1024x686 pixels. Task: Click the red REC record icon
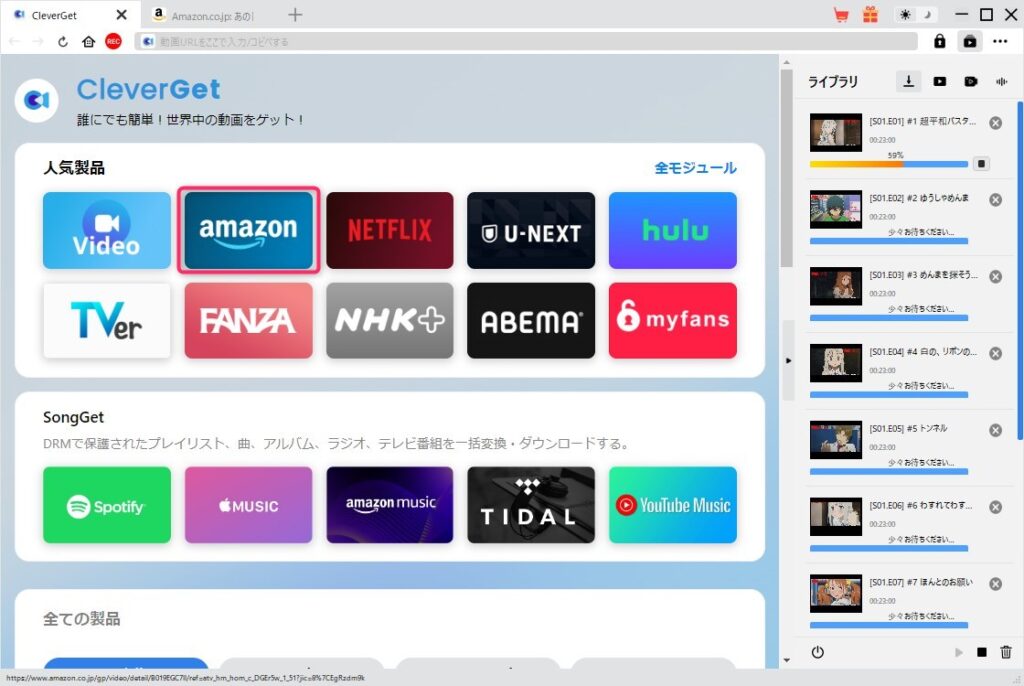click(x=113, y=42)
